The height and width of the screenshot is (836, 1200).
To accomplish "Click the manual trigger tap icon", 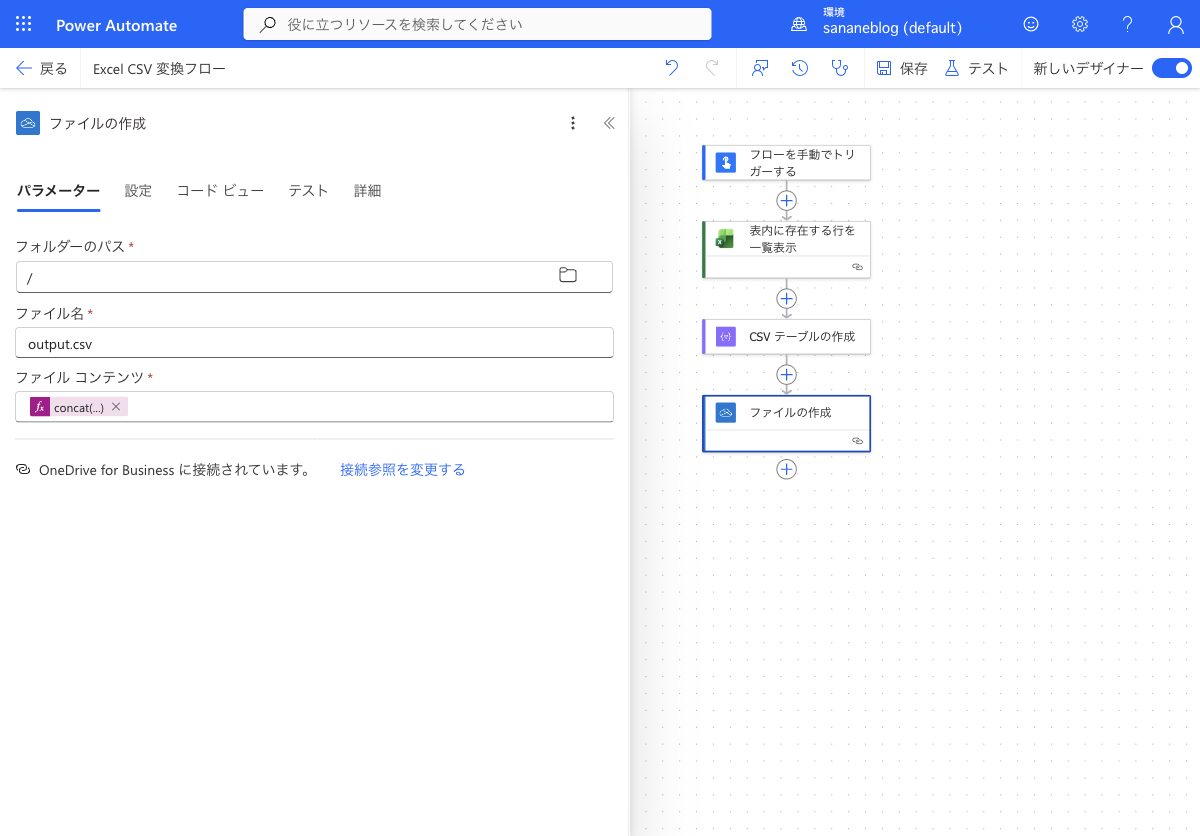I will (726, 162).
